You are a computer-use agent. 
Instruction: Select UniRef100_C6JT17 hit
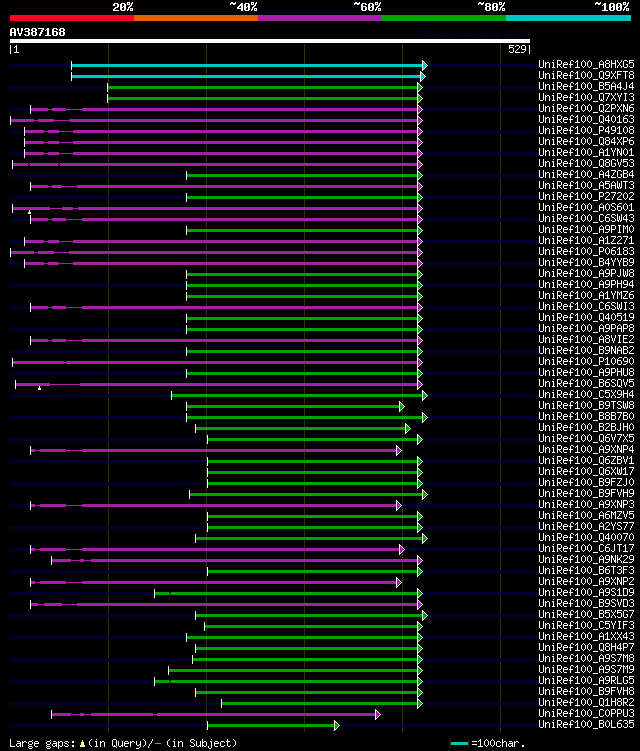(x=586, y=549)
